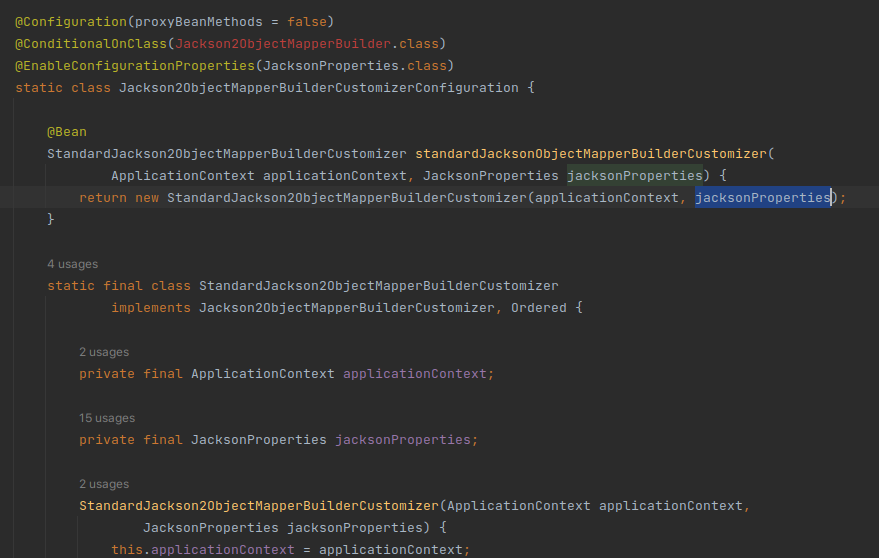Viewport: 879px width, 558px height.
Task: Click the purple applicationContext field declaration
Action: click(415, 374)
